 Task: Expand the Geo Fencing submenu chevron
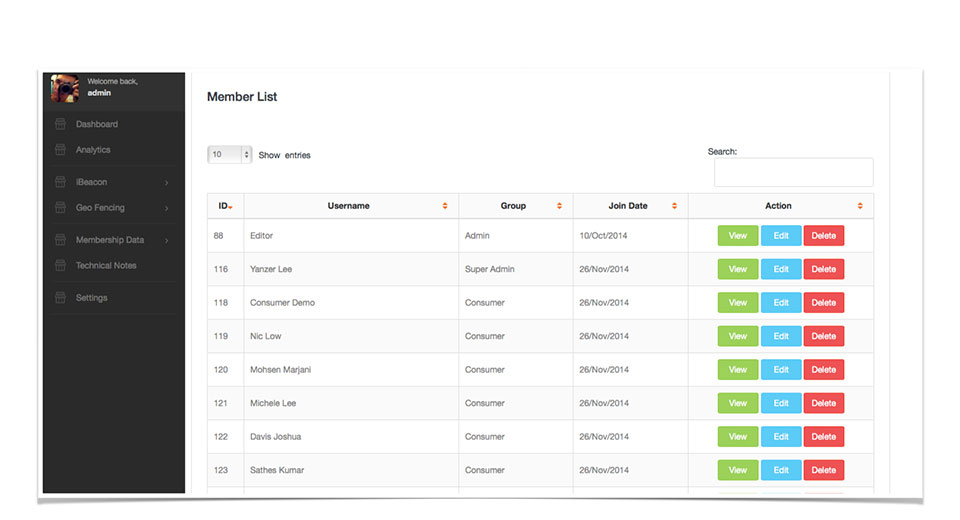167,208
